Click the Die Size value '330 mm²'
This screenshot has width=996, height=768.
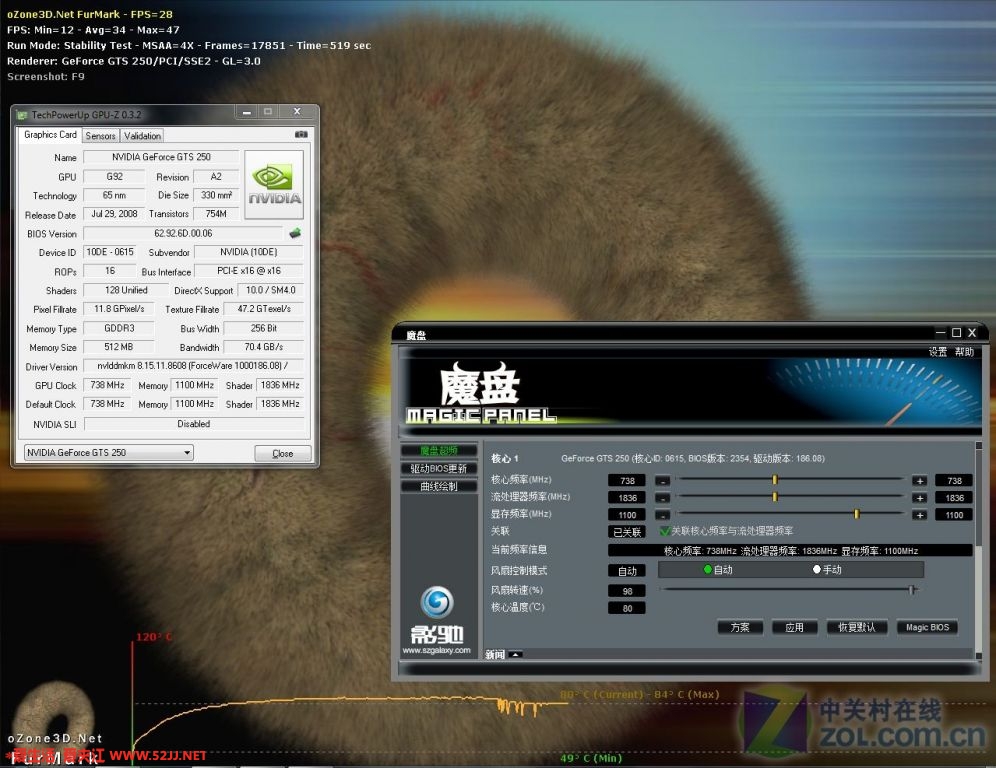click(217, 195)
